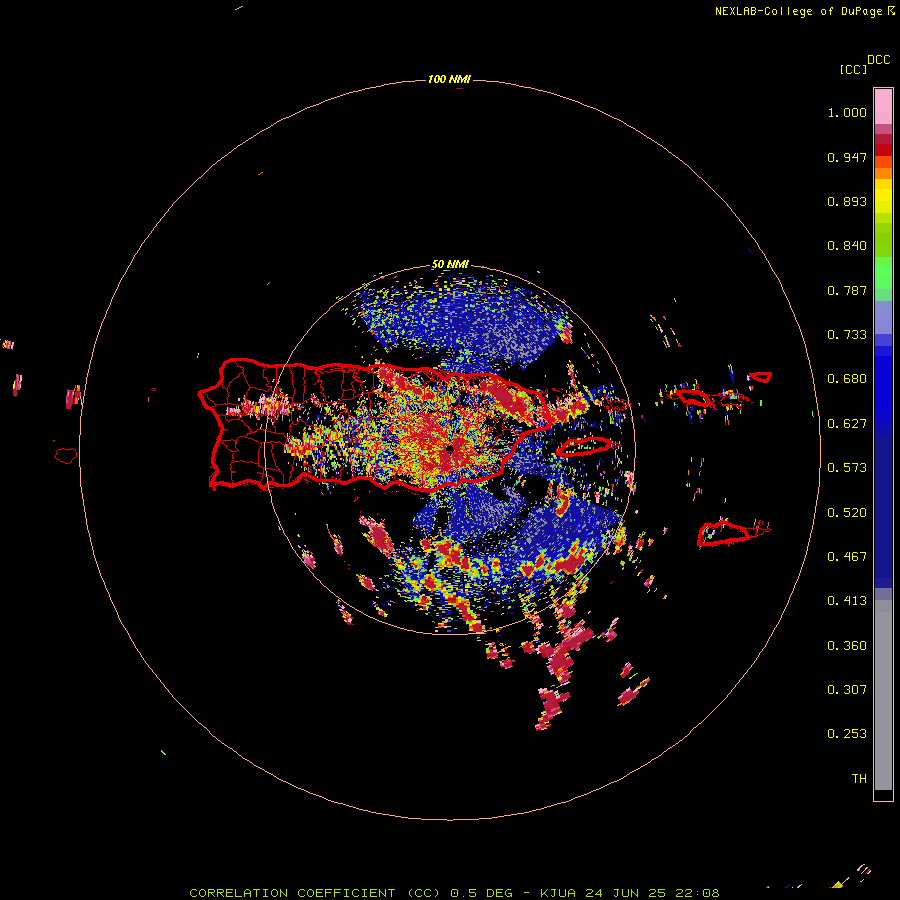Select the 0.573 scale value

(x=847, y=468)
